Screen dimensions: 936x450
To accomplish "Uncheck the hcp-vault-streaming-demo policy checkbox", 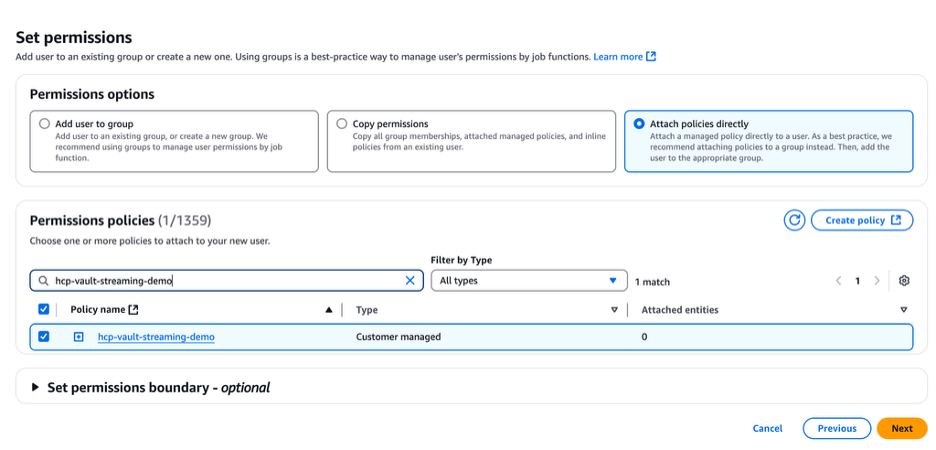I will click(x=44, y=337).
